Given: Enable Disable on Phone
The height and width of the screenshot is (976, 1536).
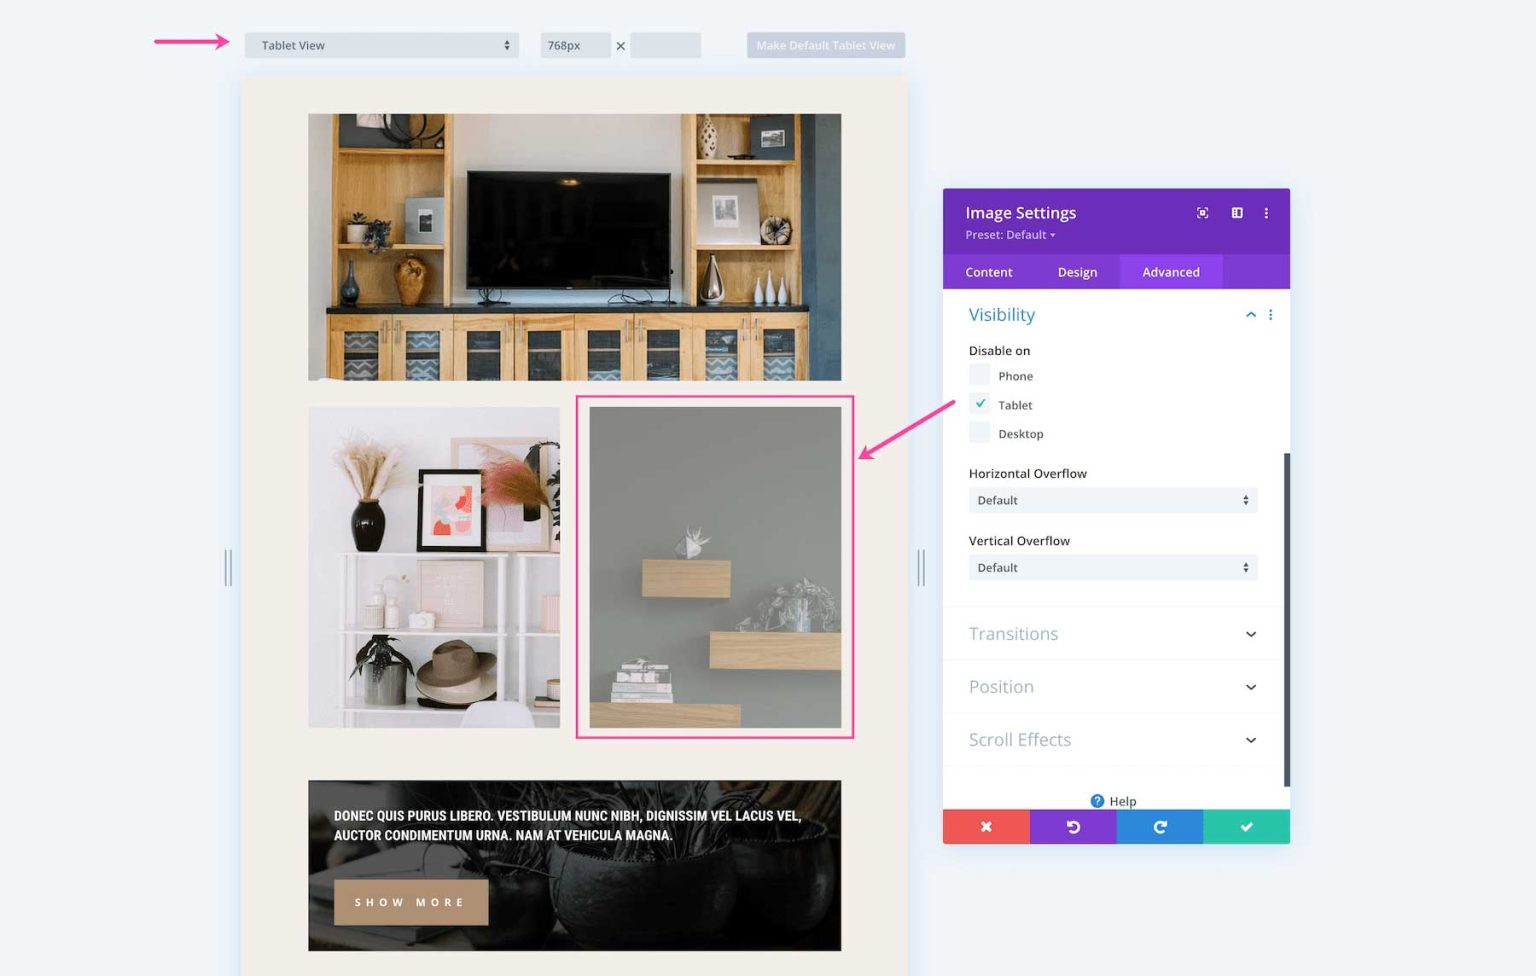Looking at the screenshot, I should pos(979,374).
